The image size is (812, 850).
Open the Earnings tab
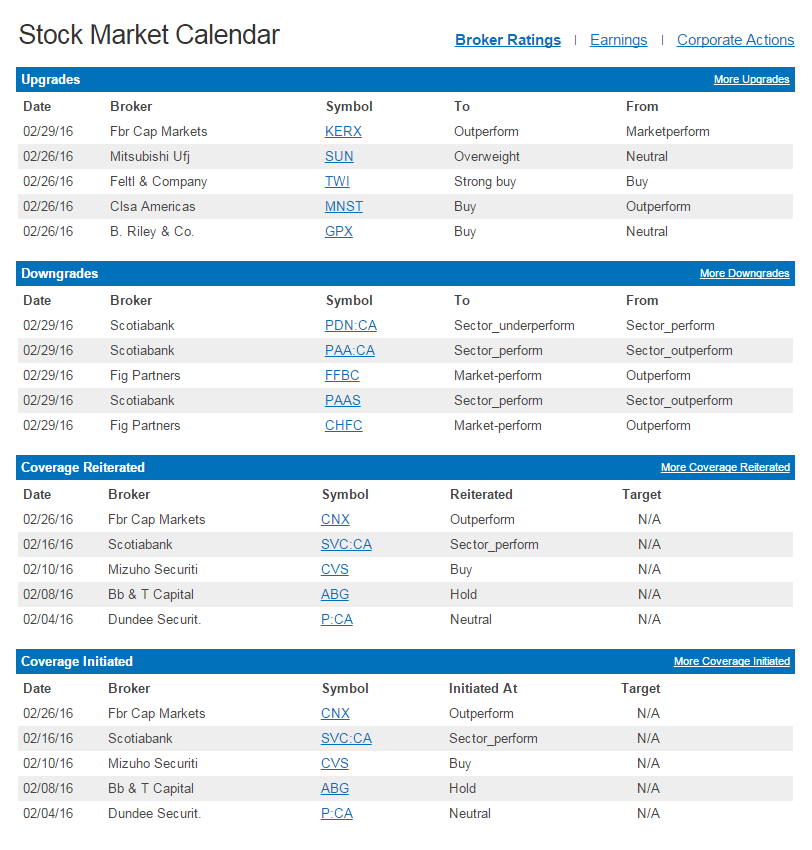click(x=618, y=40)
